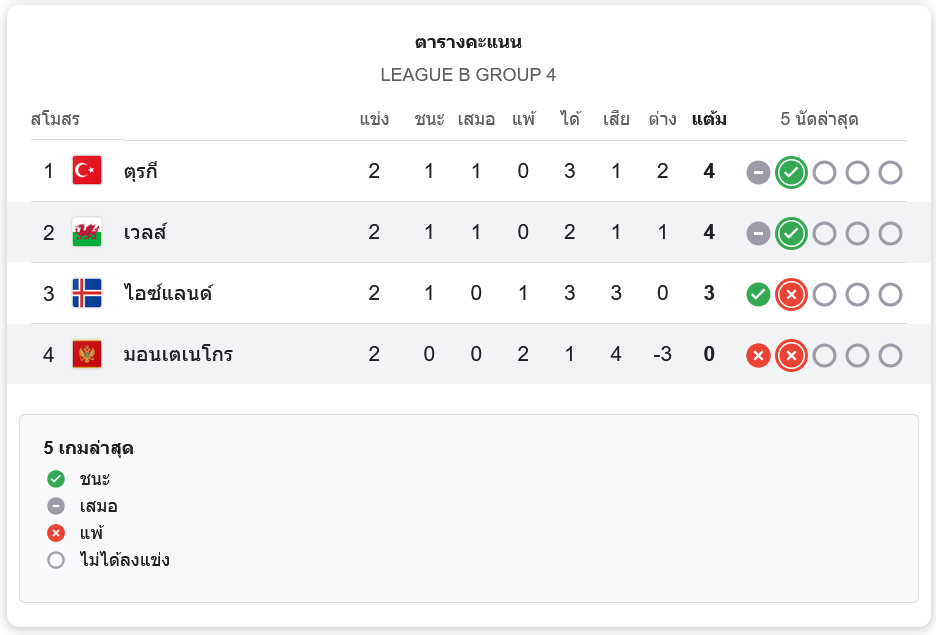Screen dimensions: 936x635
Task: Click Iceland's latest match loss icon
Action: click(791, 294)
